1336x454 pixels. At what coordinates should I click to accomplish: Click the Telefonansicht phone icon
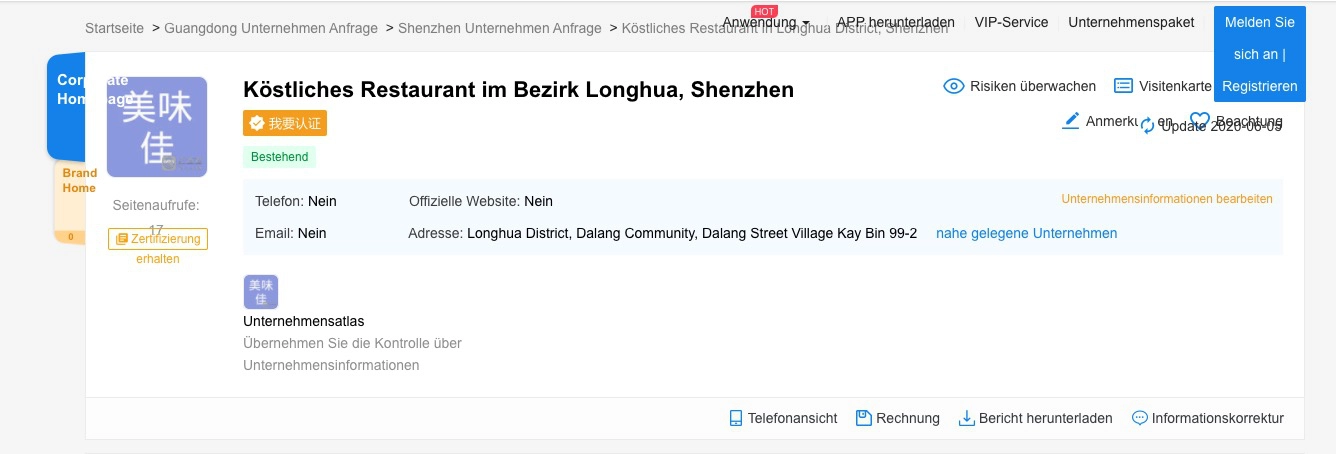[736, 418]
